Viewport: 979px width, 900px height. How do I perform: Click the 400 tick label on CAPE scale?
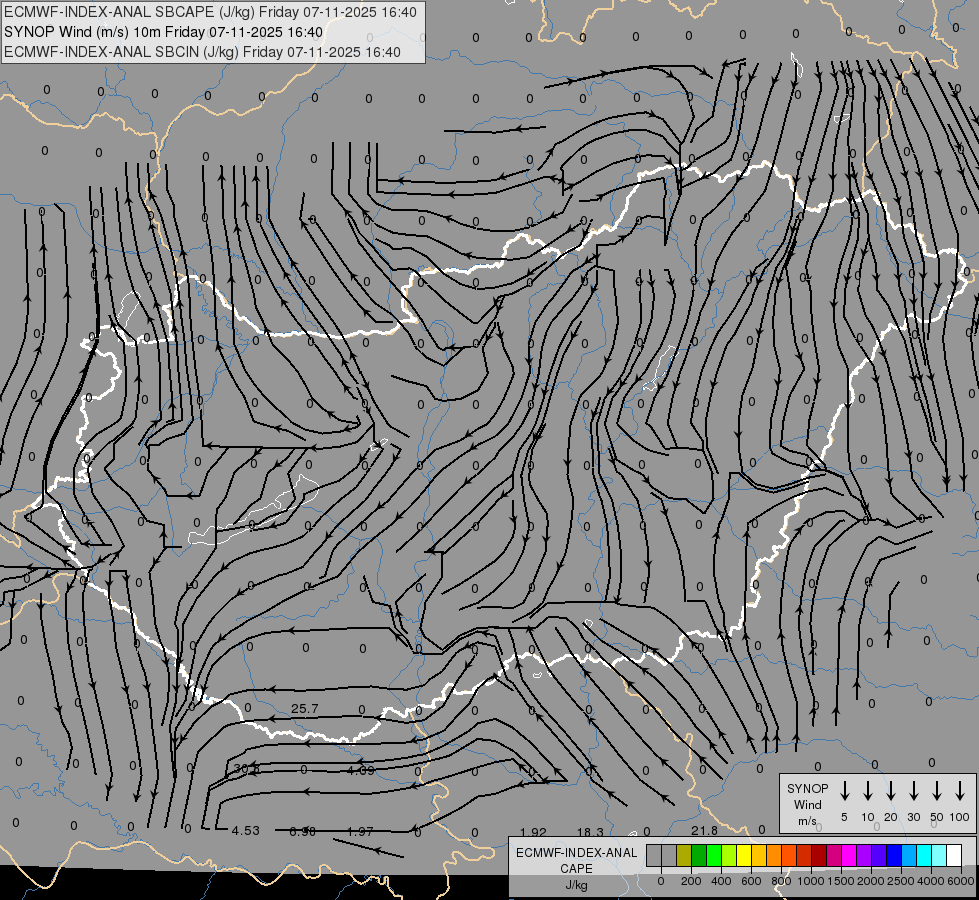(x=721, y=881)
